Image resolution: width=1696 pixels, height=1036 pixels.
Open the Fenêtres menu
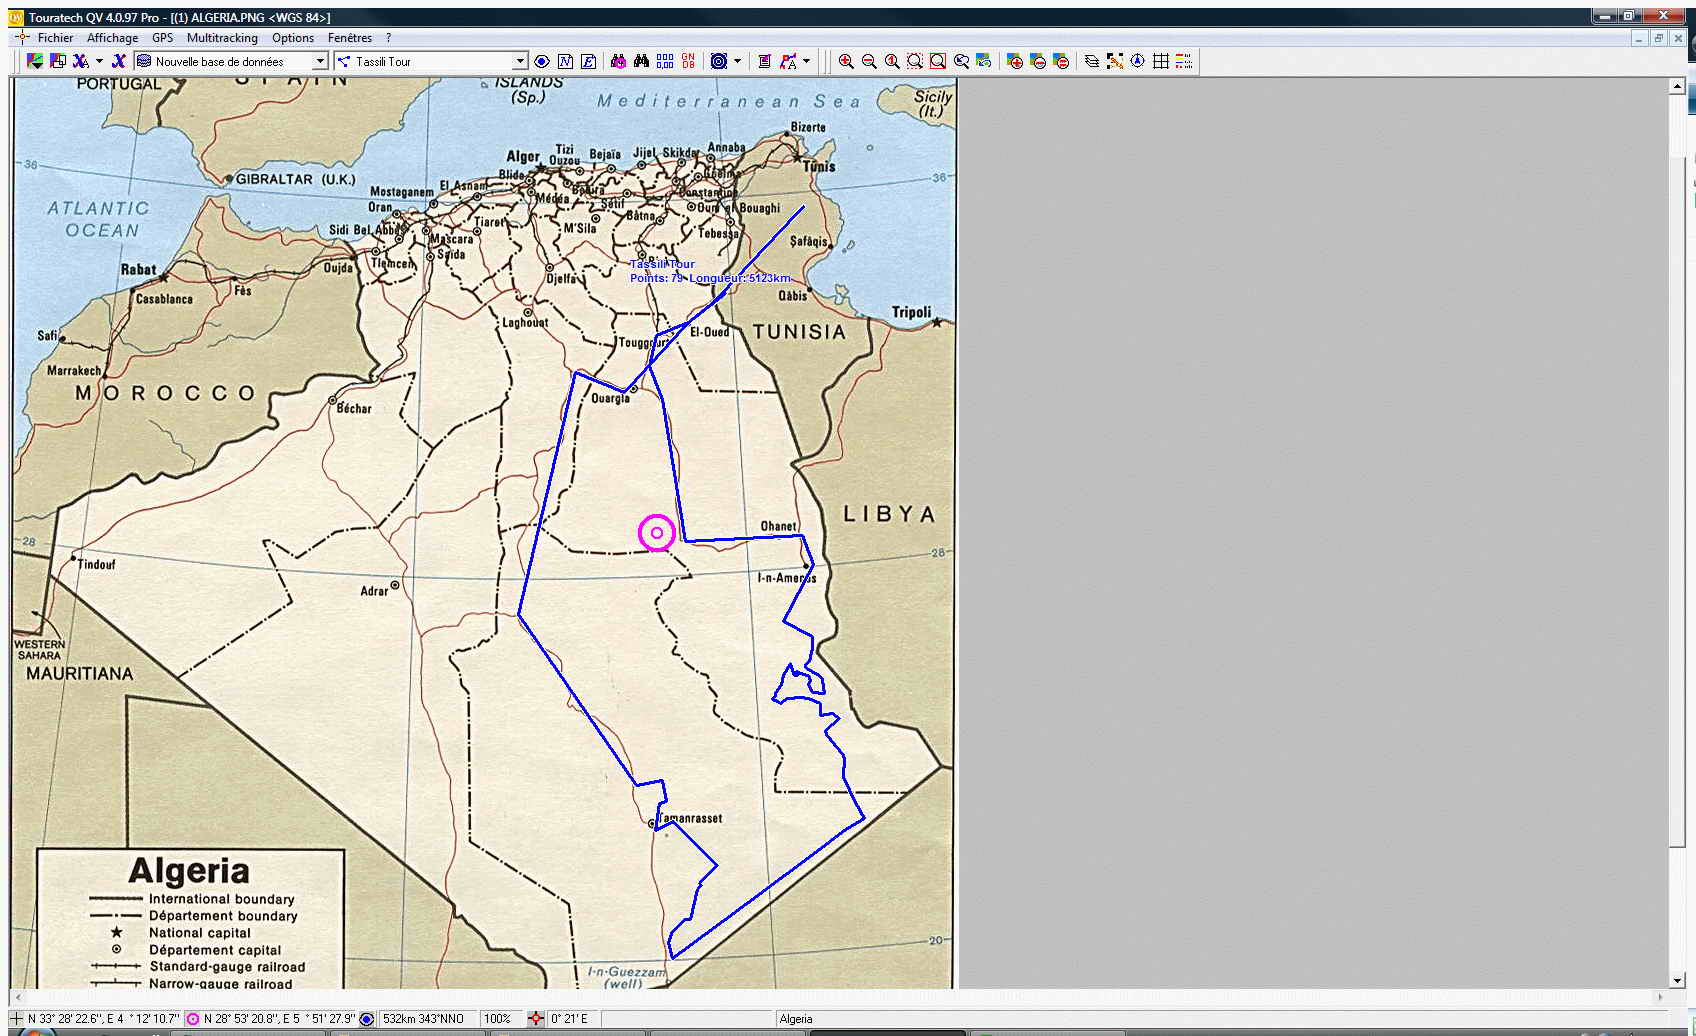350,38
